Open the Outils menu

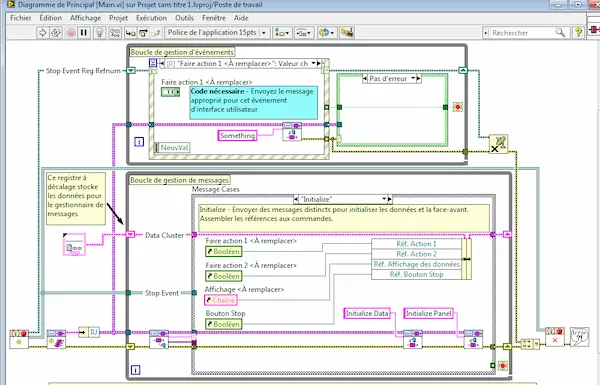point(184,18)
